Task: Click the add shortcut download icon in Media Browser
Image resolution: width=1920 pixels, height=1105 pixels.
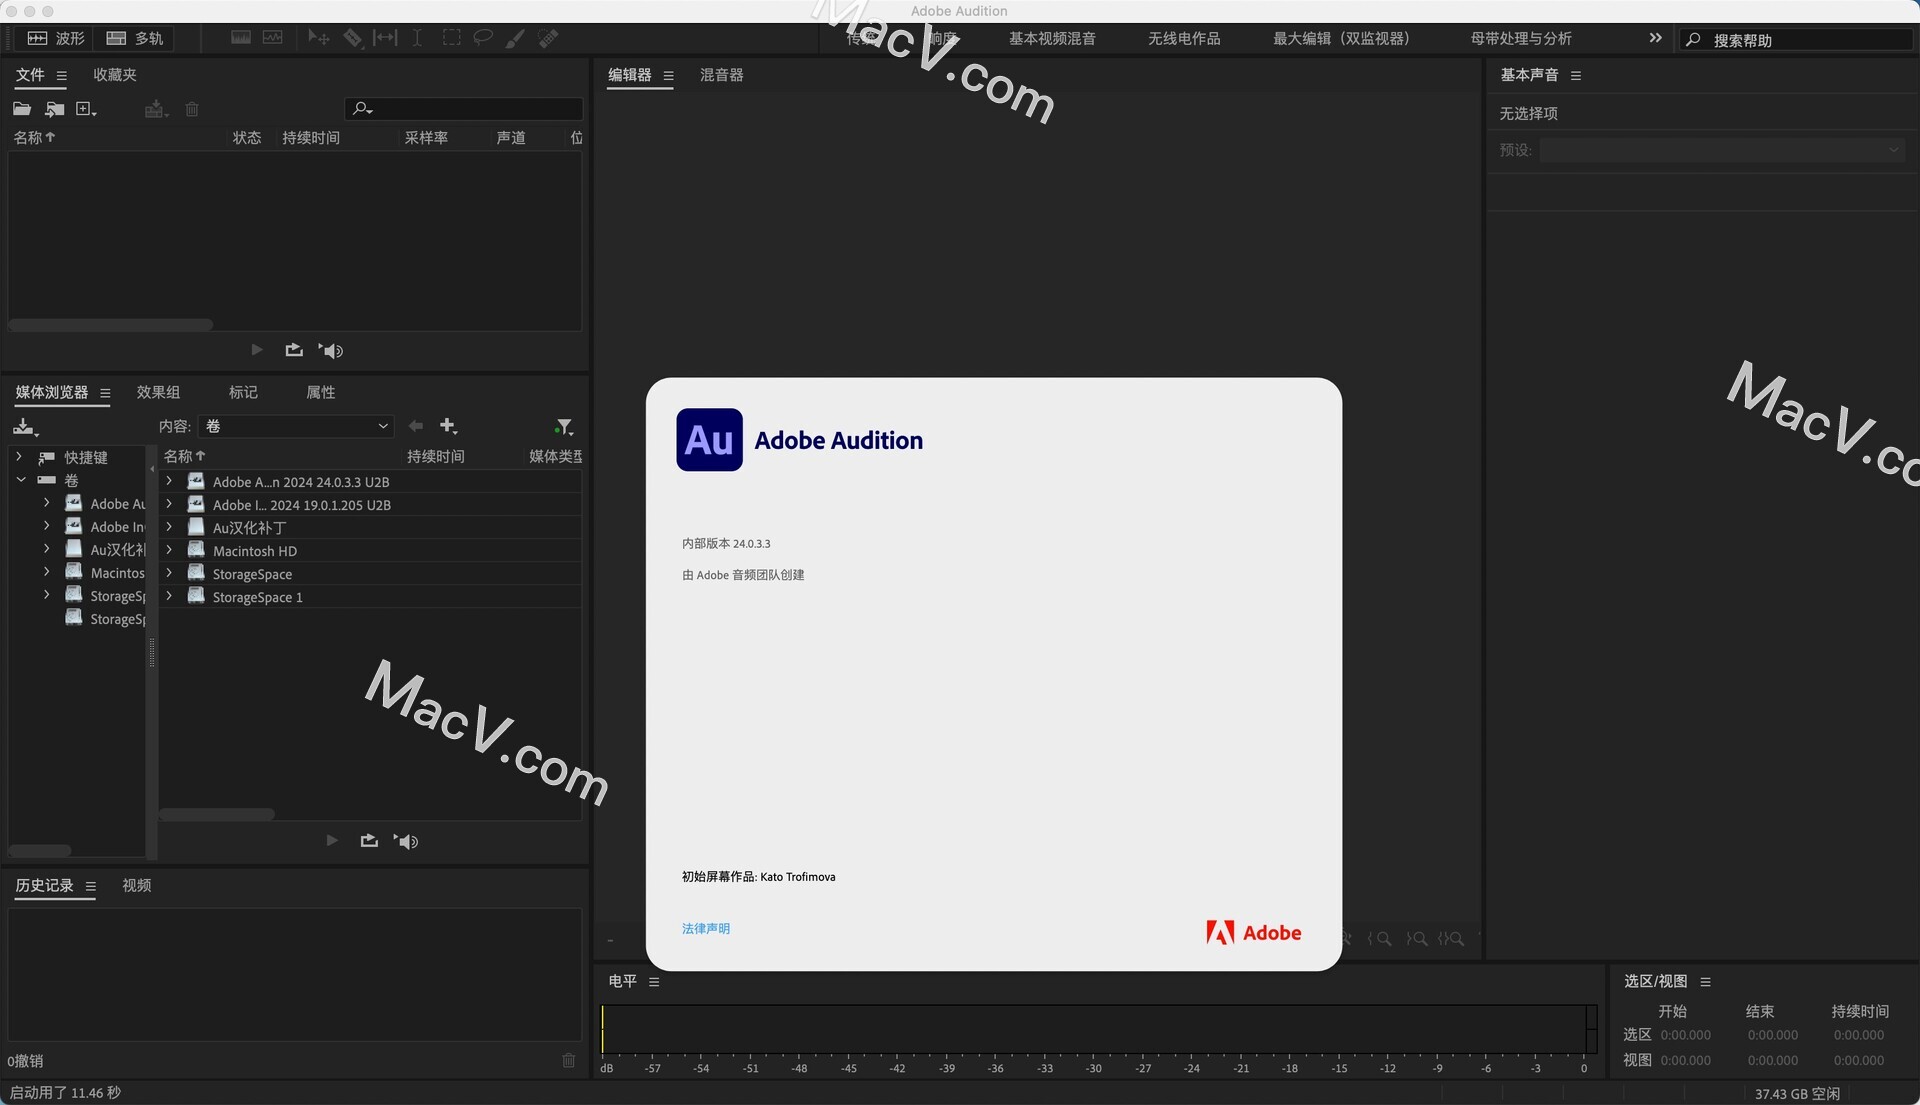Action: (25, 427)
